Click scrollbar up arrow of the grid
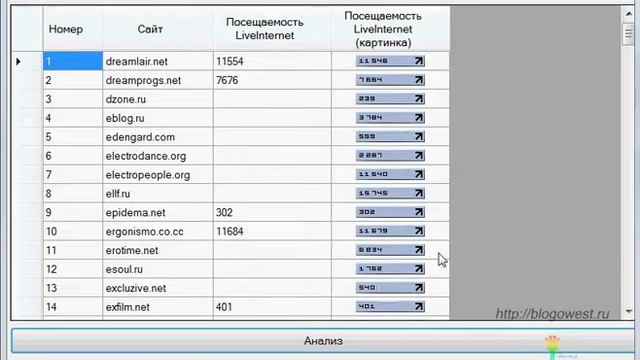This screenshot has width=640, height=360. coord(629,14)
